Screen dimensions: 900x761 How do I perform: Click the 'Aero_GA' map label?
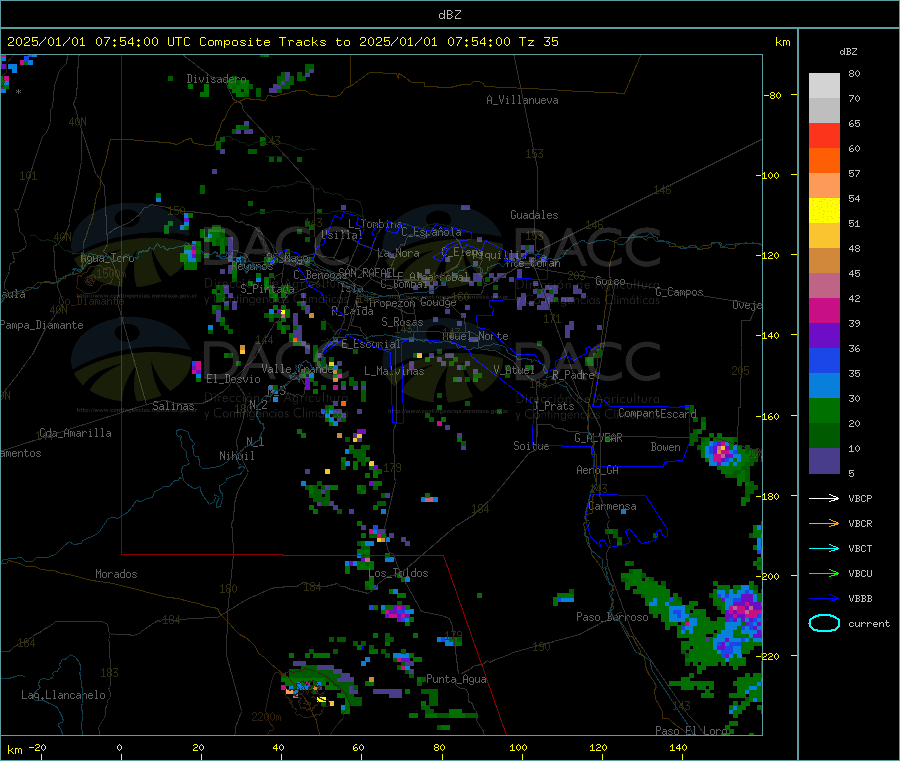(x=598, y=470)
